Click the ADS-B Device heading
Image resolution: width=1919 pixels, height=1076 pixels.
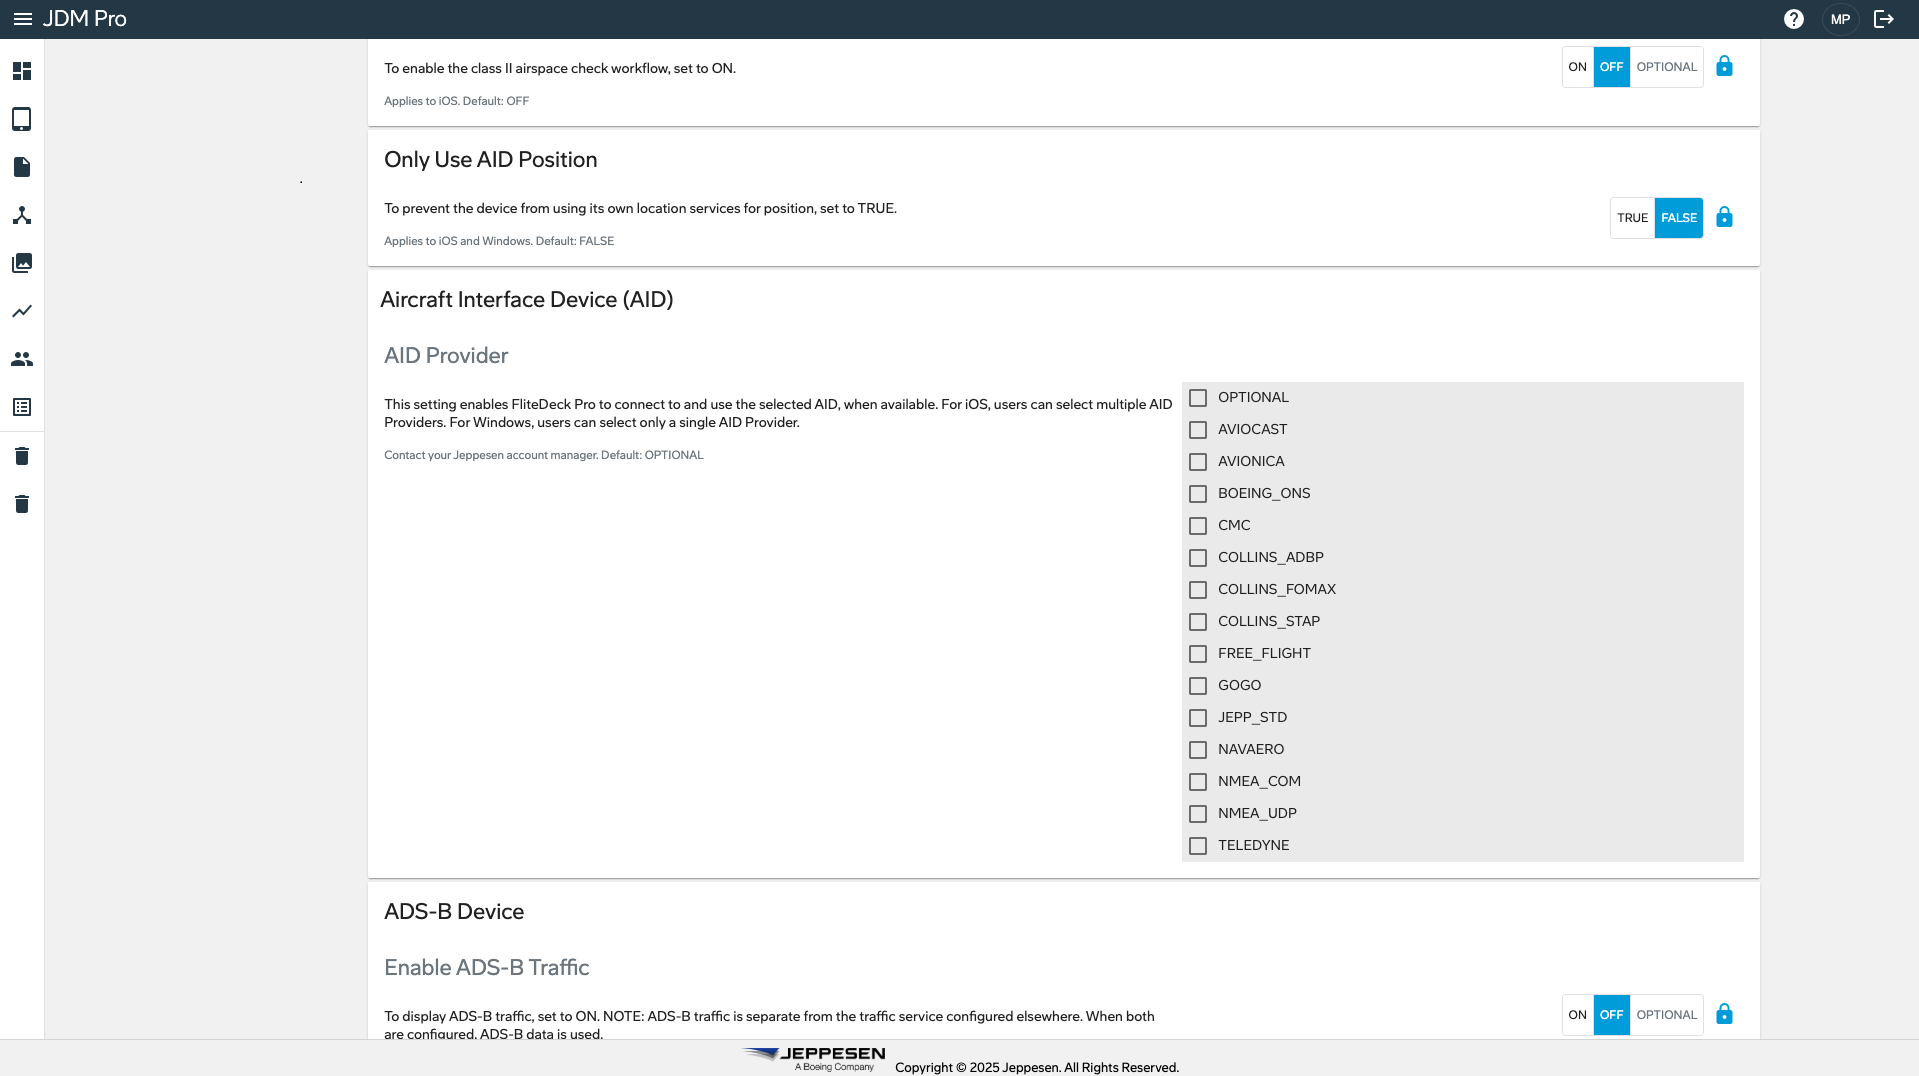pyautogui.click(x=454, y=912)
